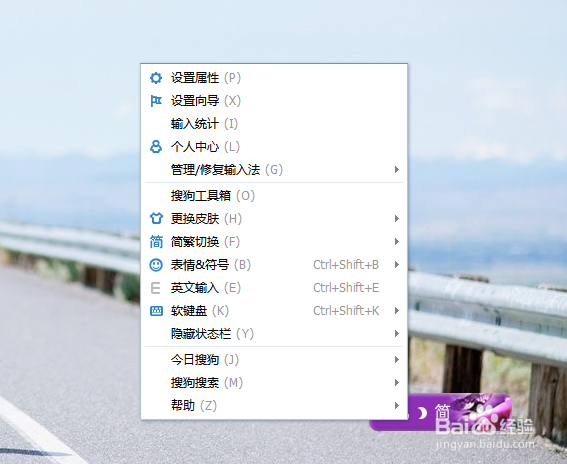
Task: Click the Ctrl+Shift+E shortcut label
Action: point(346,288)
